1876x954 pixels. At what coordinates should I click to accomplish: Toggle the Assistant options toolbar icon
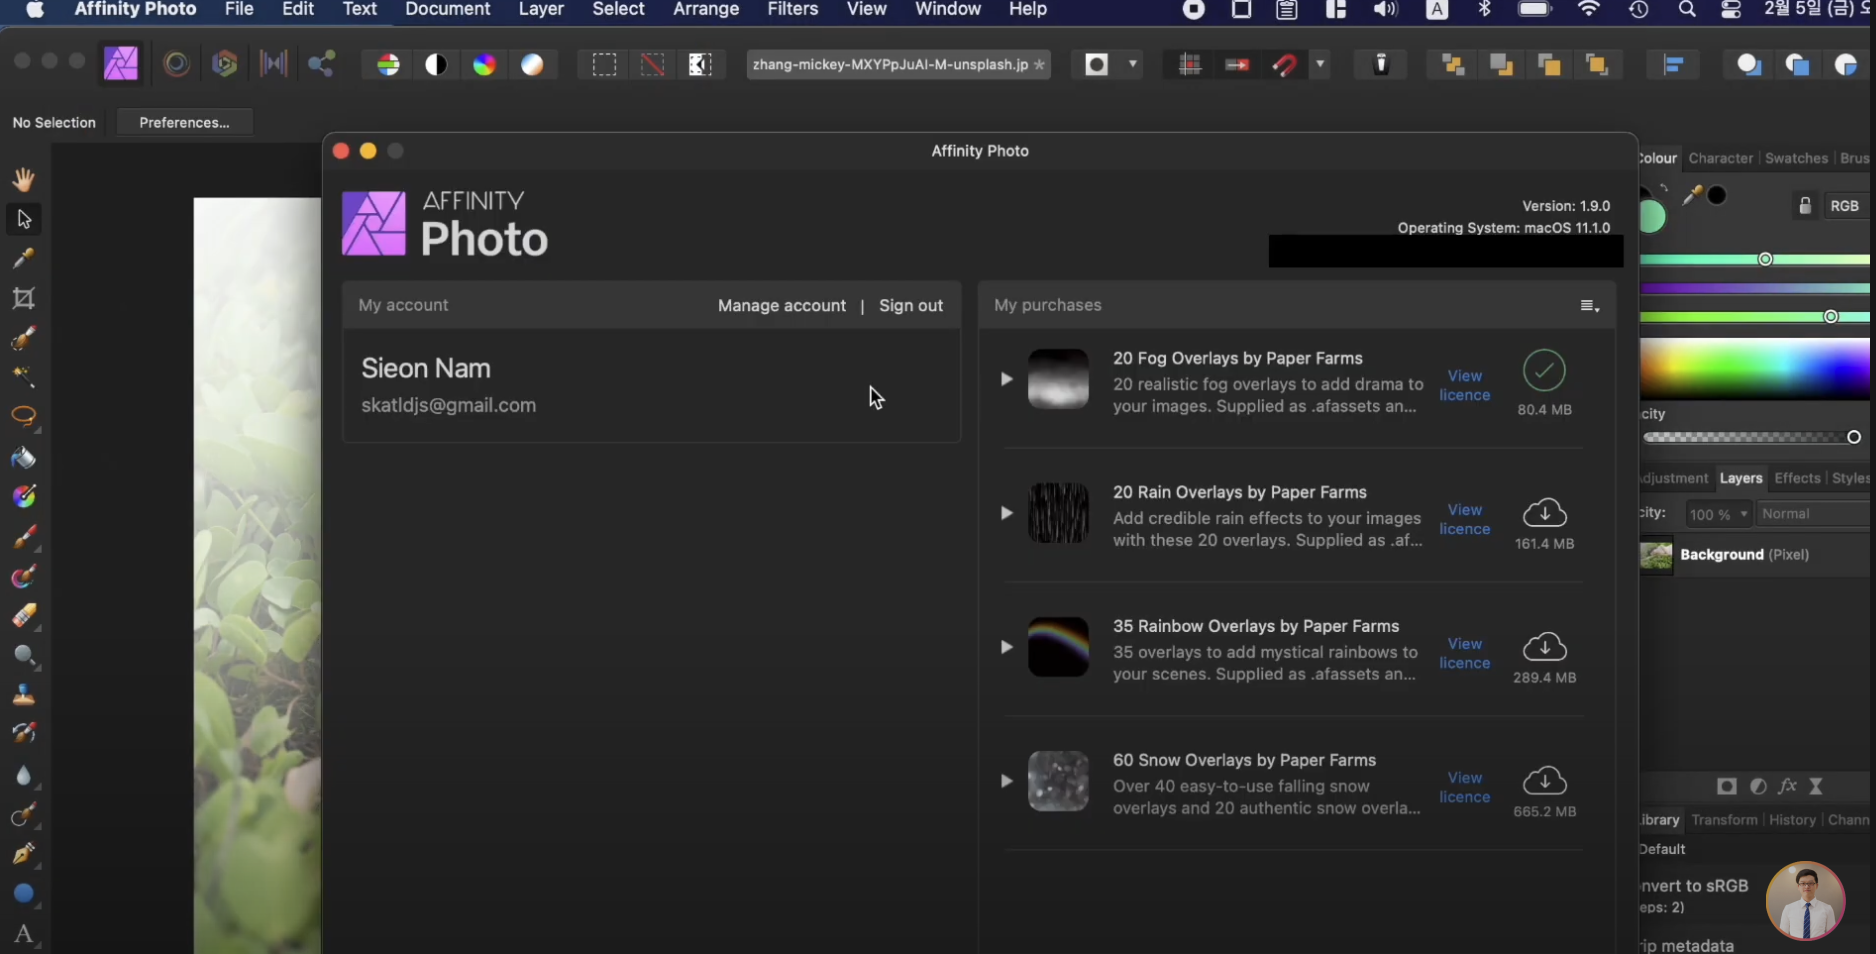pyautogui.click(x=1381, y=65)
